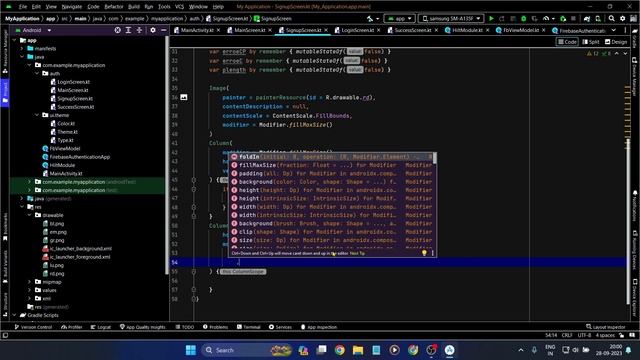Open the File menu

click(x=23, y=7)
